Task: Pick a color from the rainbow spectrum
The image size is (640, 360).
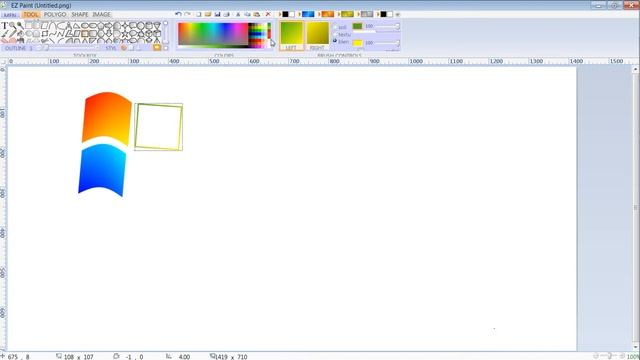Action: pos(213,34)
